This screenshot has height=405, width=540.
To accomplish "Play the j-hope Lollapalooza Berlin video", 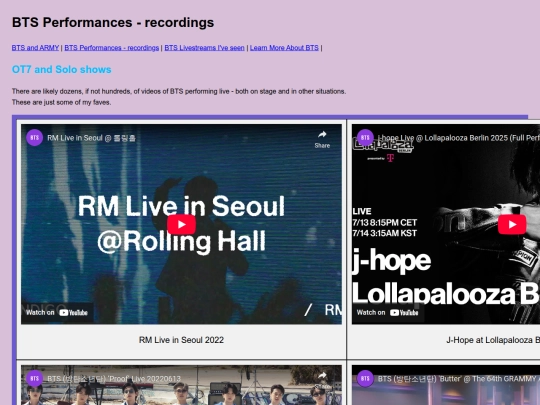I will pos(512,225).
